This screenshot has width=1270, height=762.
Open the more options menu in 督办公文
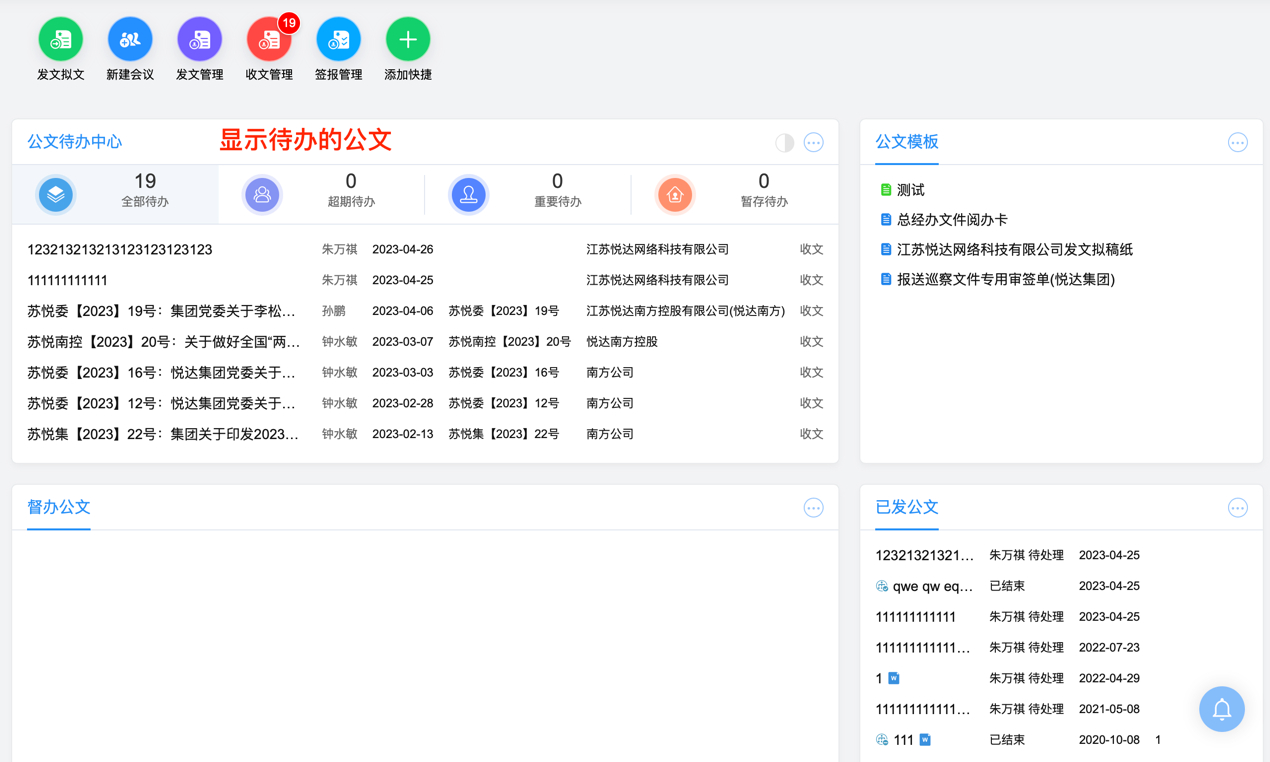814,508
